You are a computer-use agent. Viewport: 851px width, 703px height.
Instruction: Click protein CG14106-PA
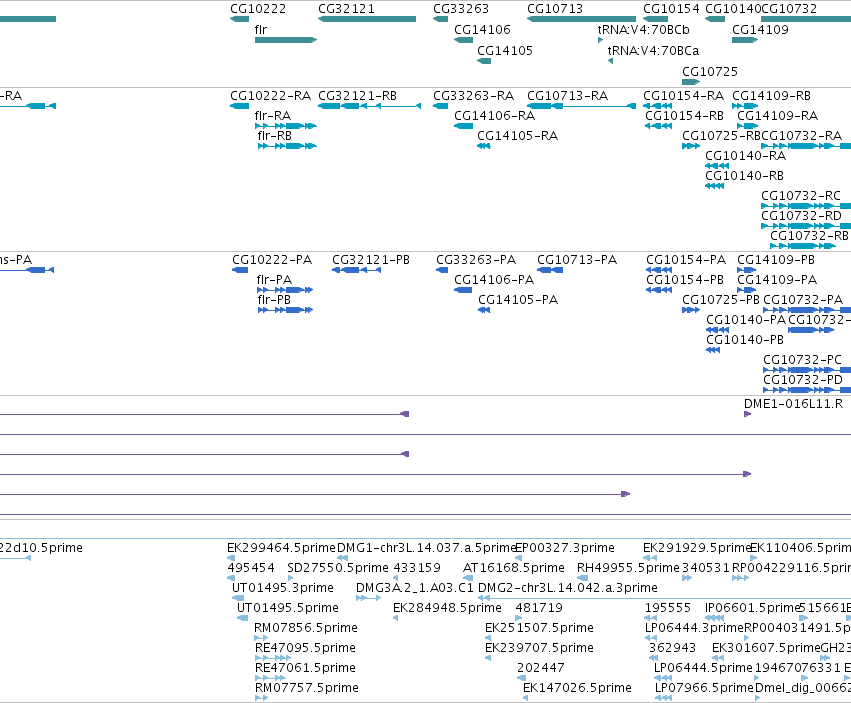[x=463, y=290]
